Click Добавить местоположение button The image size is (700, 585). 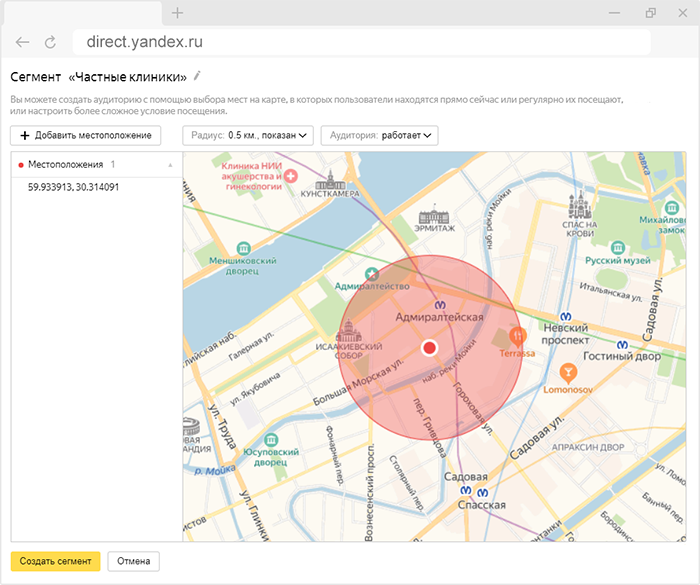coord(86,135)
